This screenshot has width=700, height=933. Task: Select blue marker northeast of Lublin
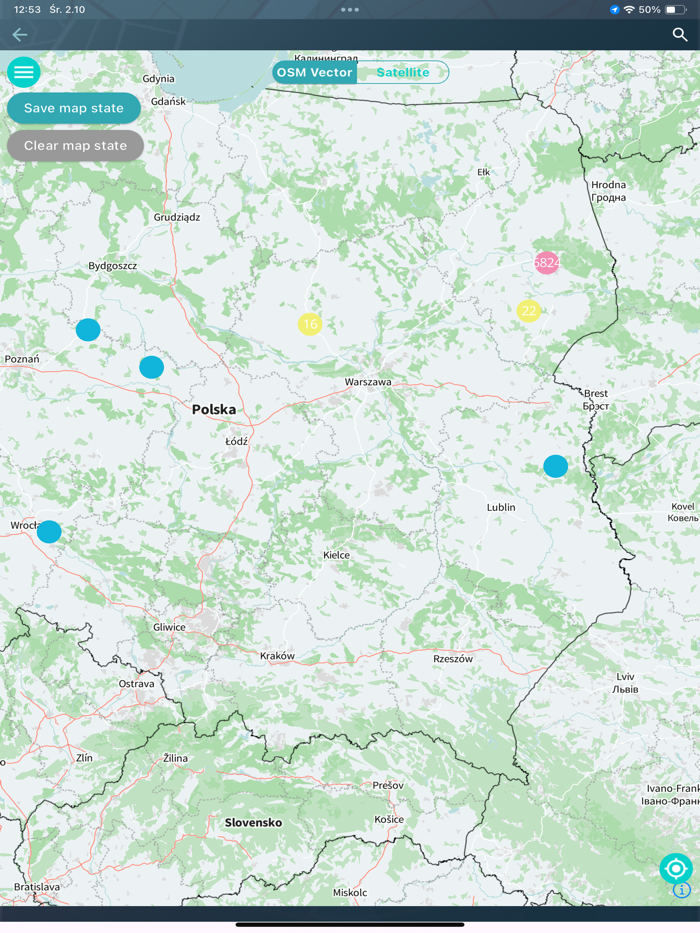(555, 466)
